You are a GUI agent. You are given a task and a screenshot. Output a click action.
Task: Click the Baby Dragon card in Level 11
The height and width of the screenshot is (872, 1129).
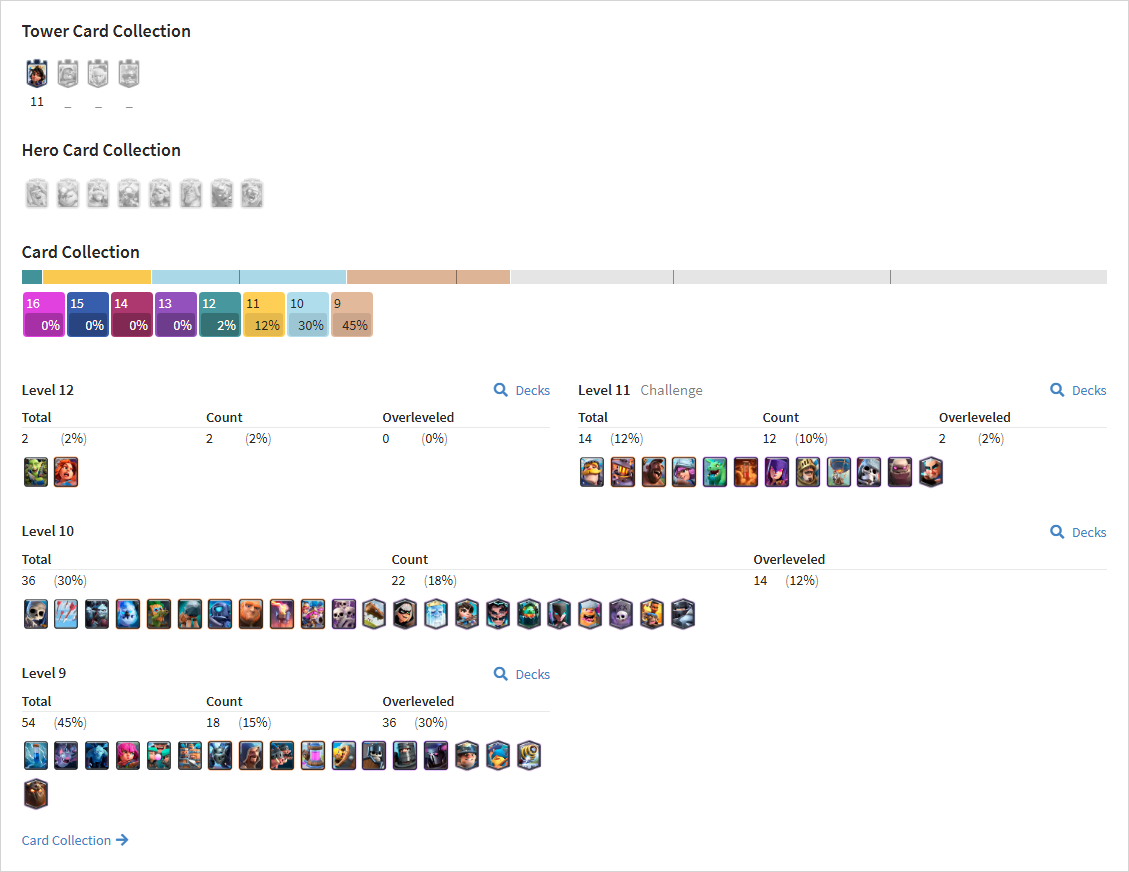coord(715,472)
